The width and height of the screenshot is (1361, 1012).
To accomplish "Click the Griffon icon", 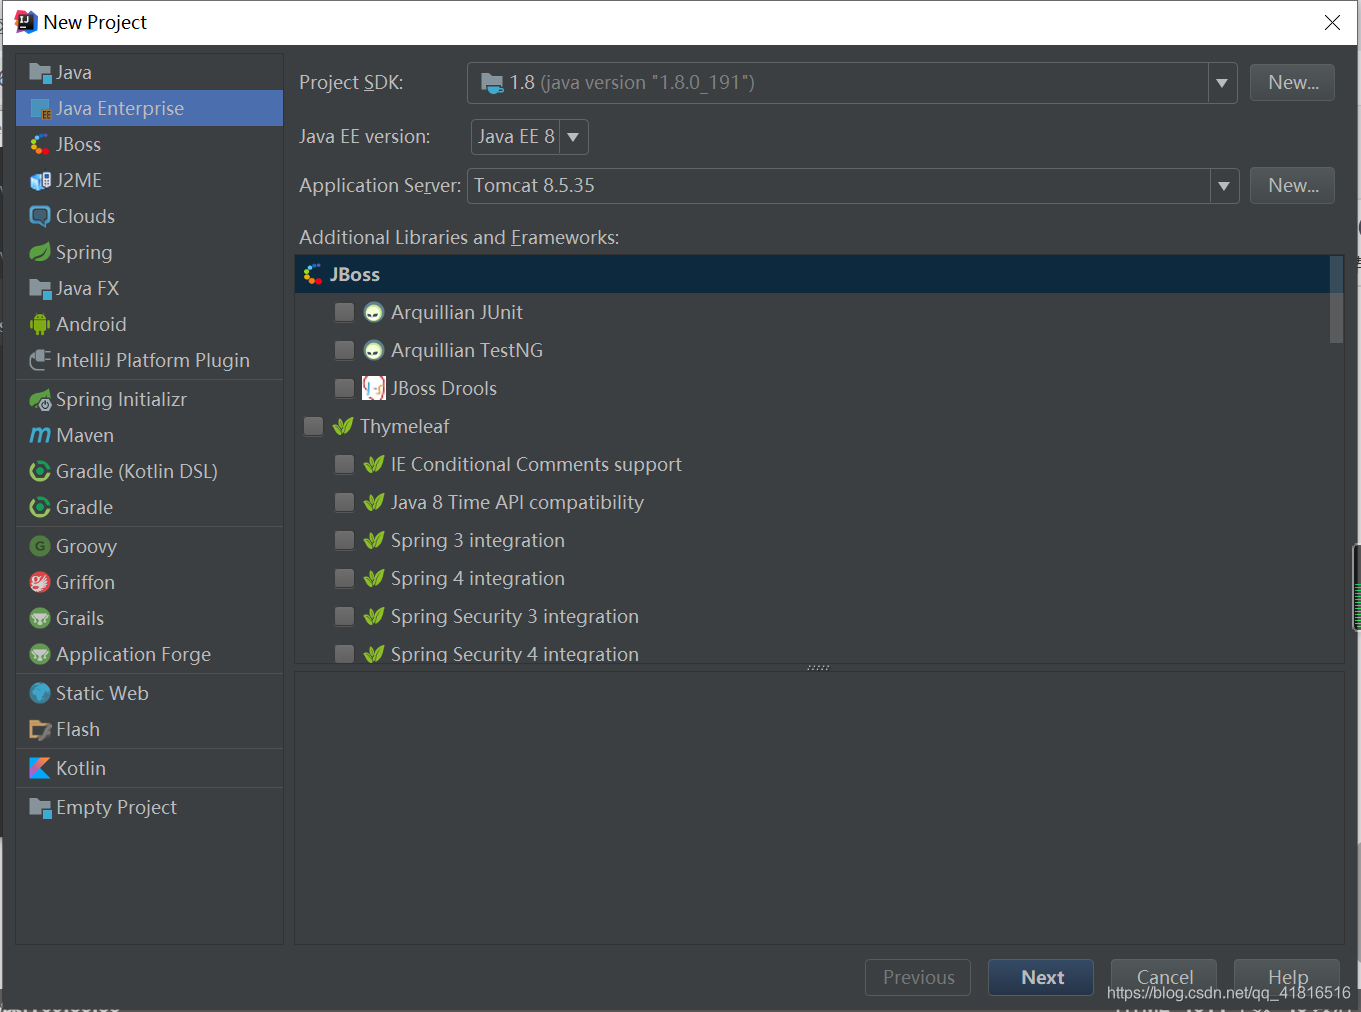I will pos(40,582).
